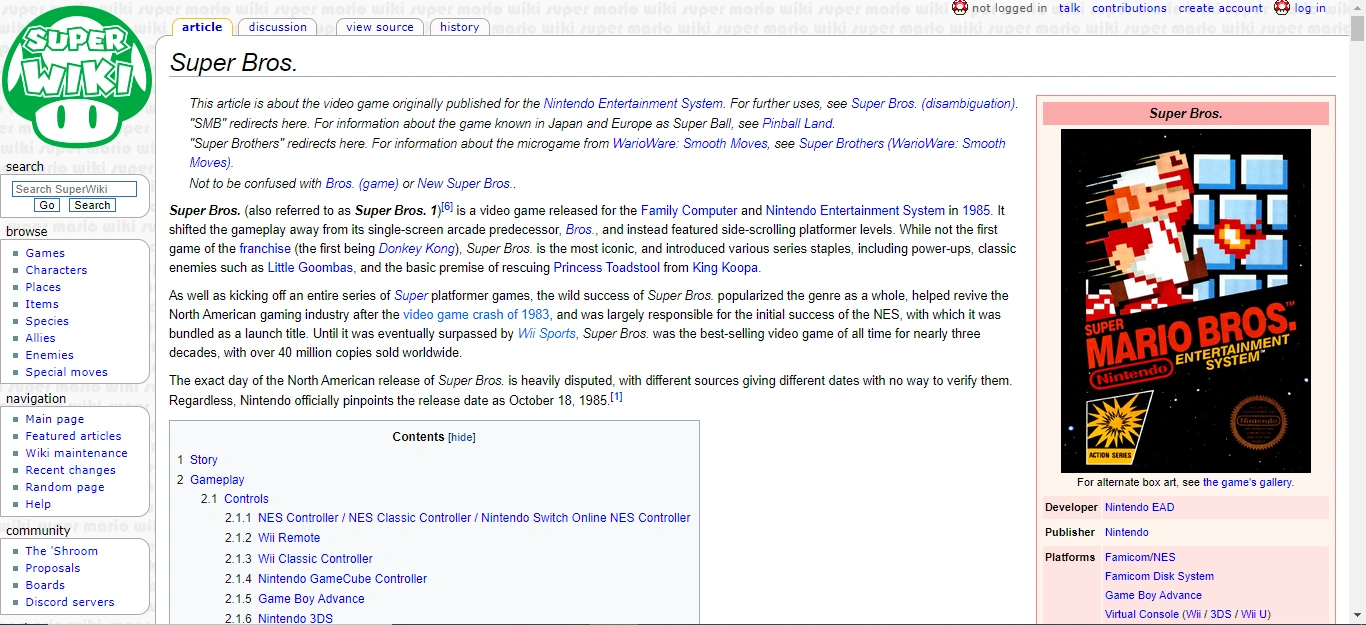Screen dimensions: 1366x625
Task: Jump to NES Controller entry in contents
Action: [x=474, y=518]
